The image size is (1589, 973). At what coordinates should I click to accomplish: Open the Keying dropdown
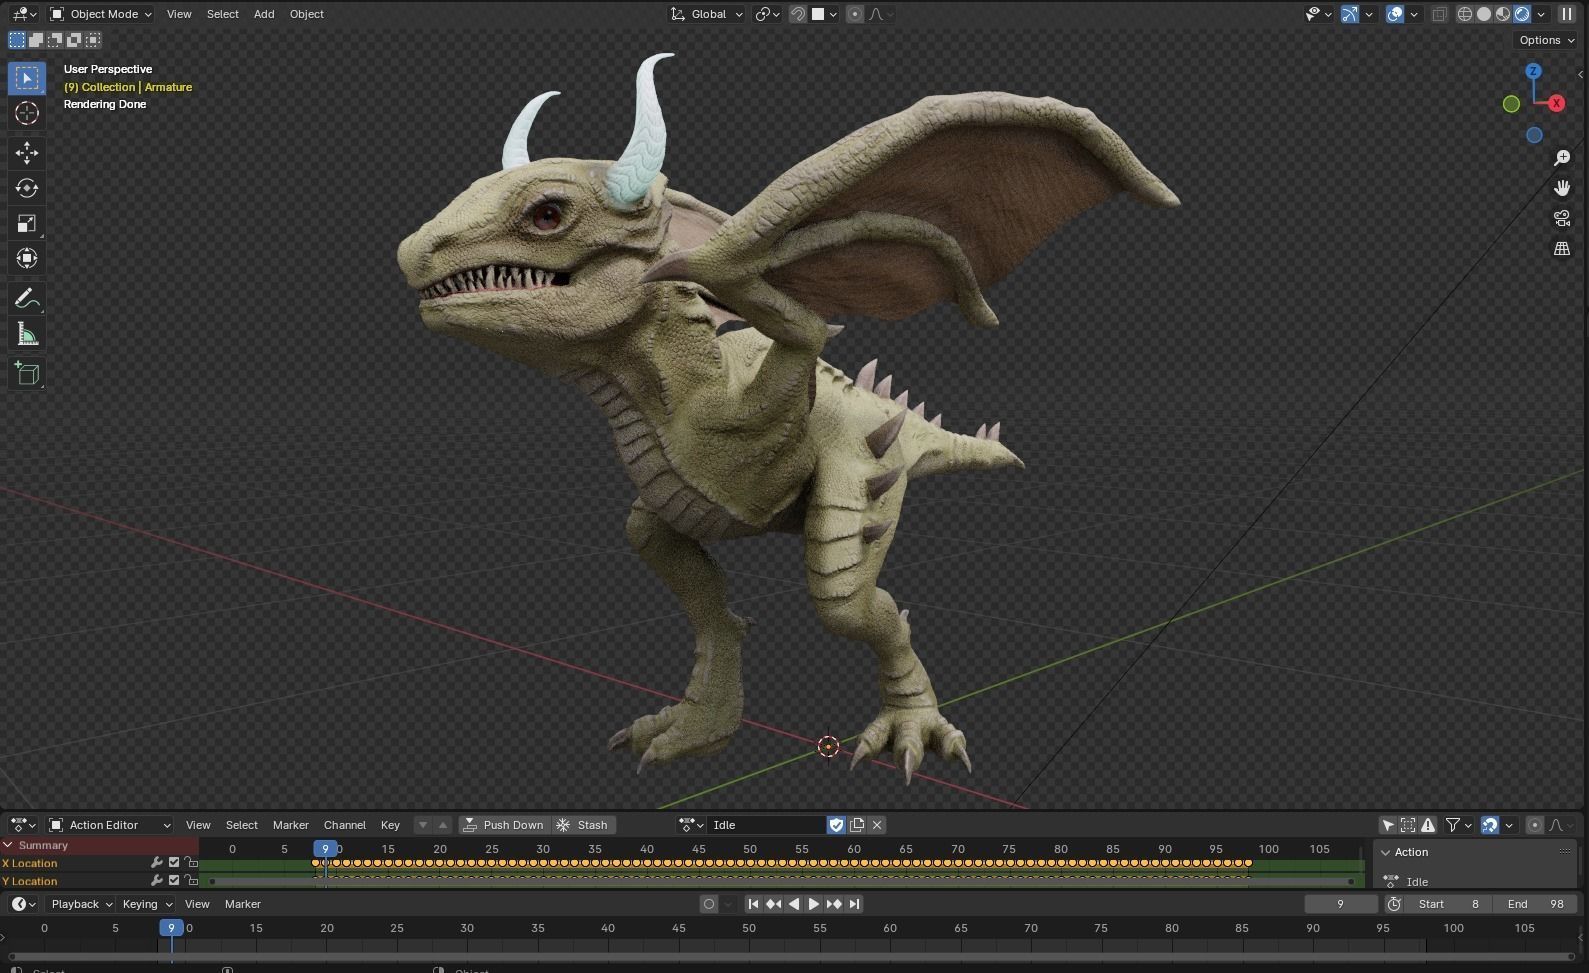click(x=146, y=904)
